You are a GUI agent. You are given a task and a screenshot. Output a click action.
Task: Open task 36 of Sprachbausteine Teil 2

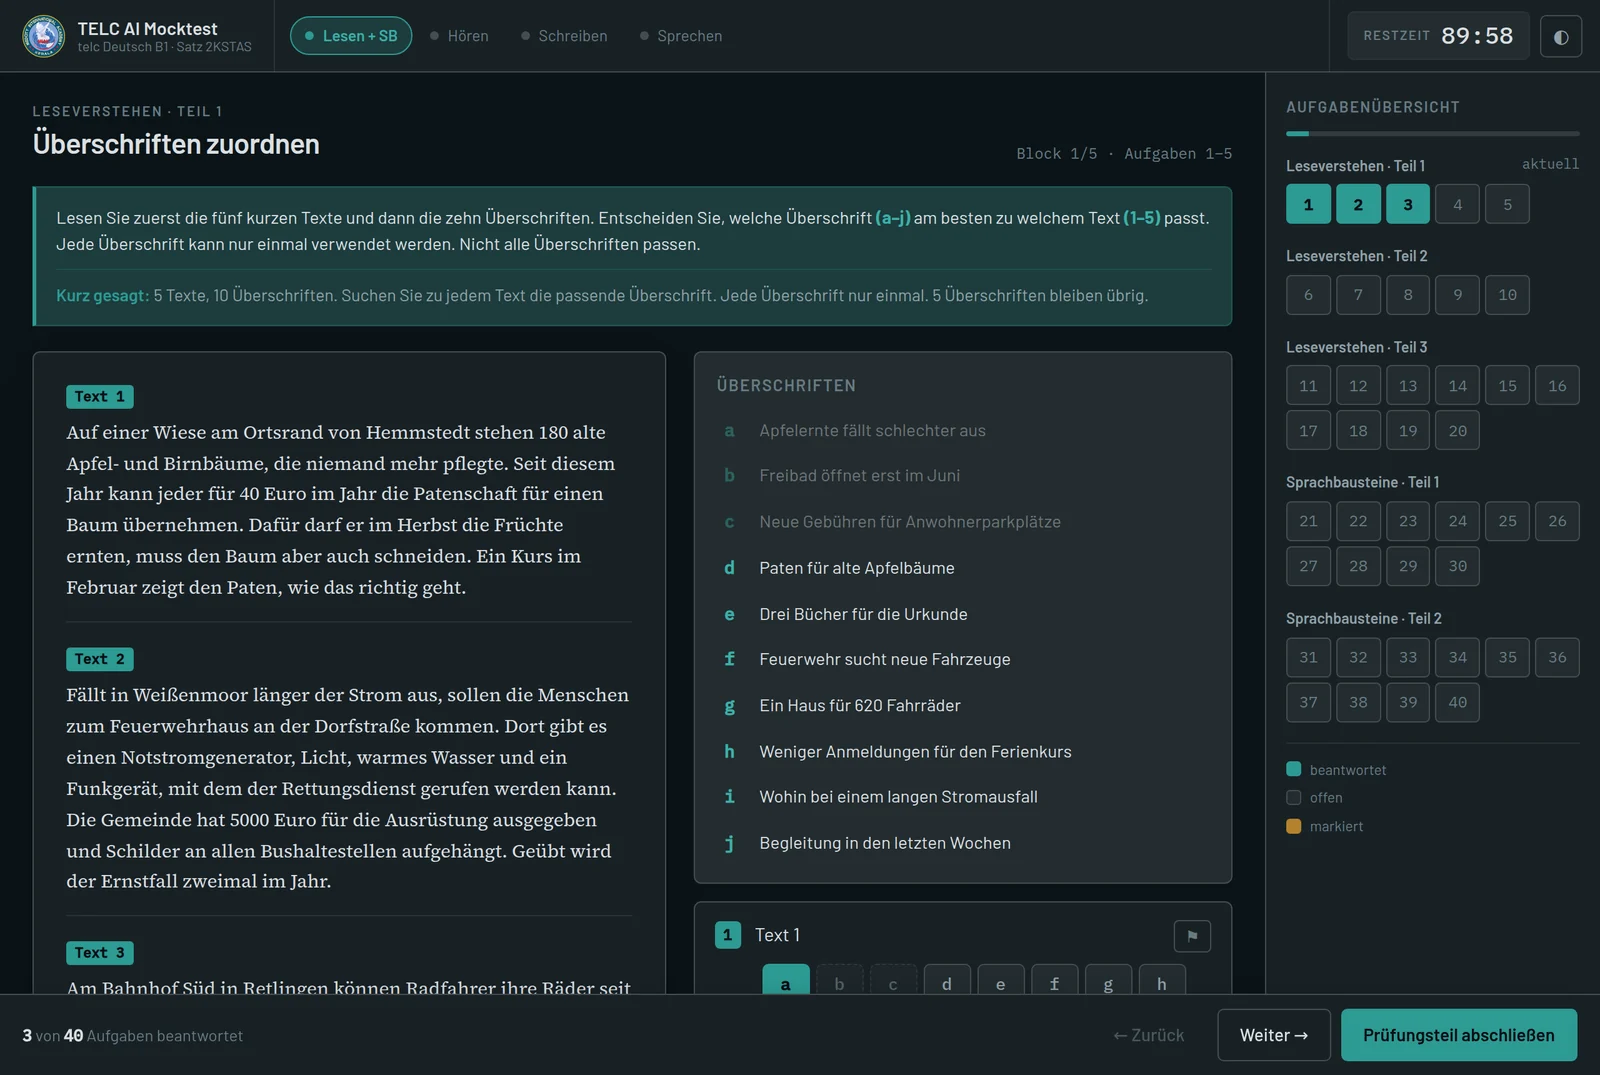pyautogui.click(x=1558, y=657)
